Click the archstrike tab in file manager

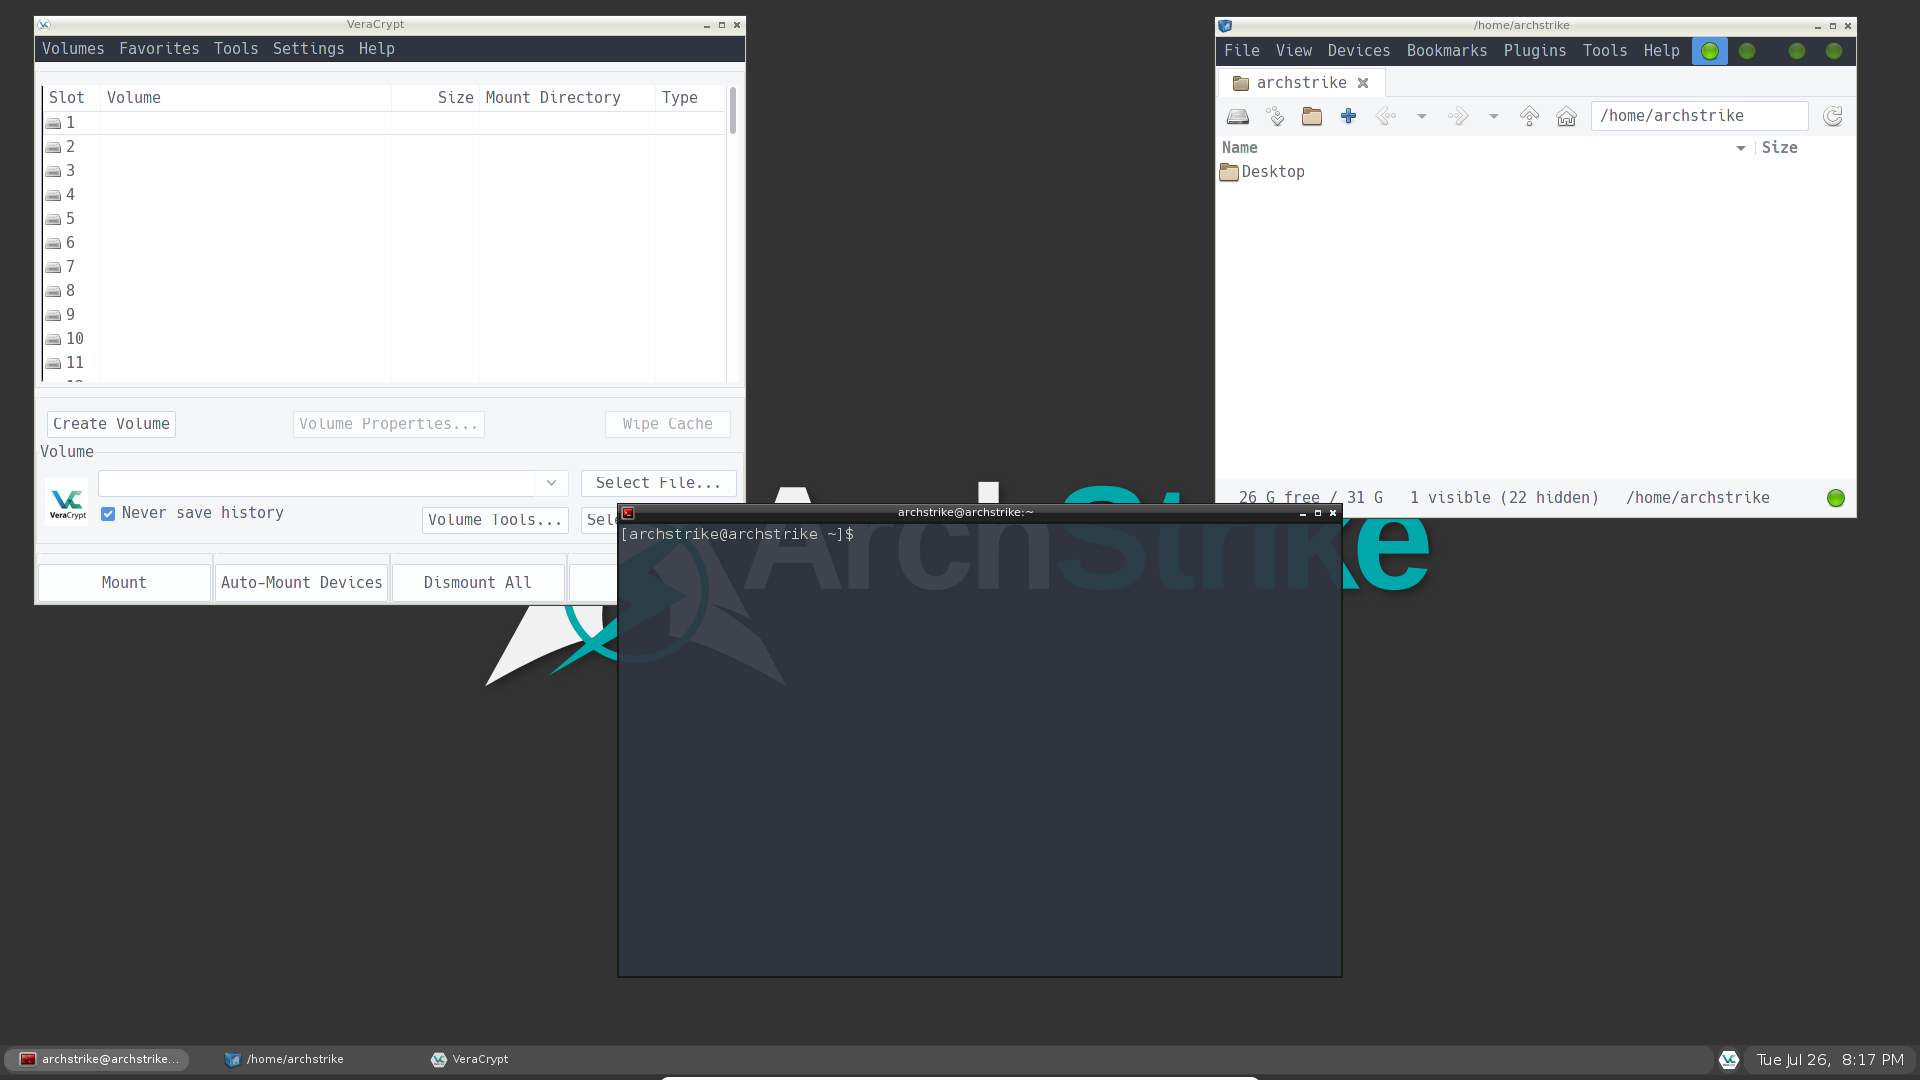pos(1298,83)
